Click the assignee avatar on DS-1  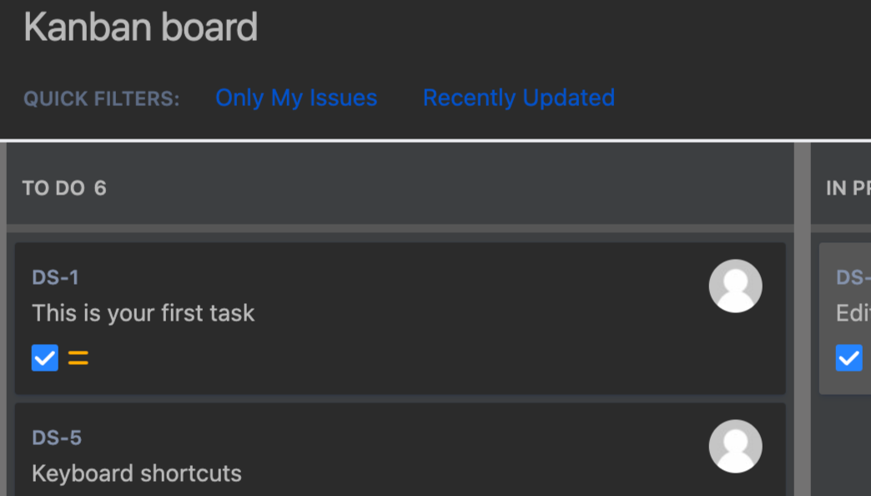coord(735,286)
